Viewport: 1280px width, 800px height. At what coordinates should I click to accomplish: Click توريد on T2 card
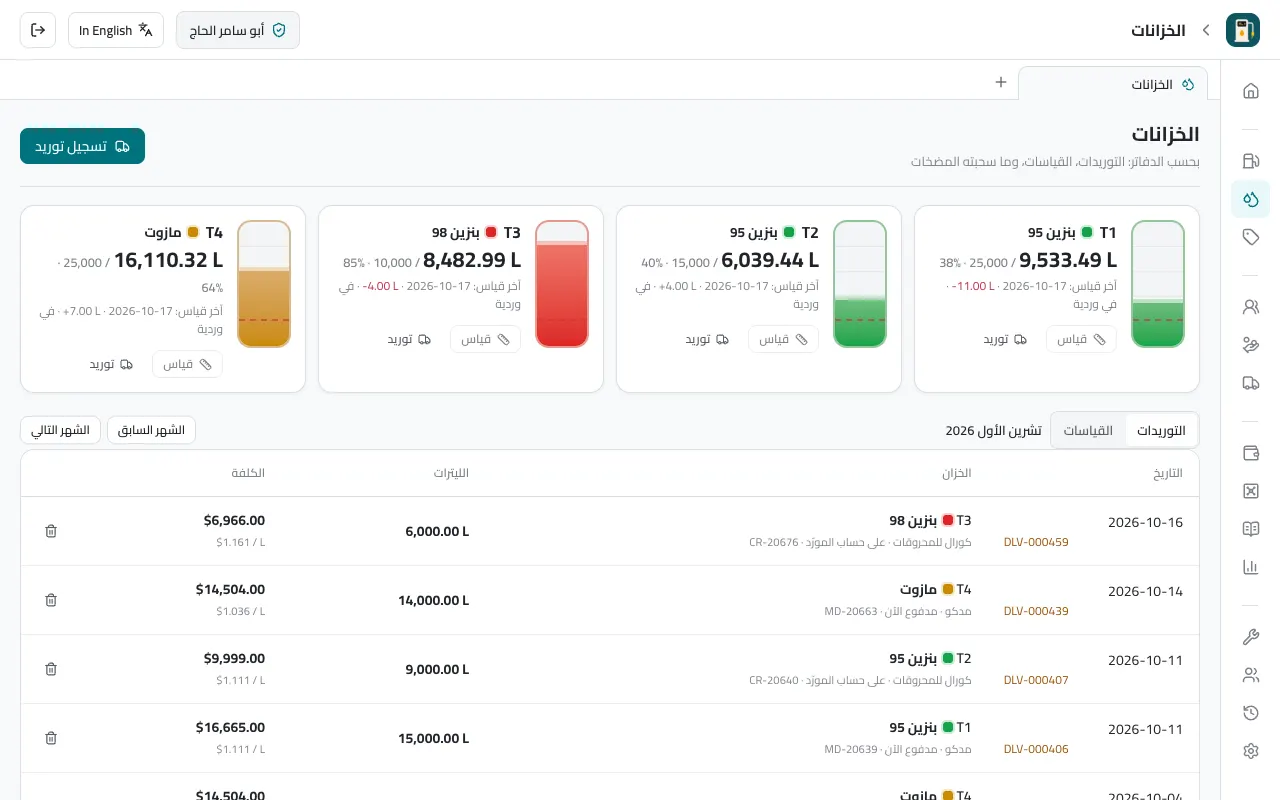[707, 339]
